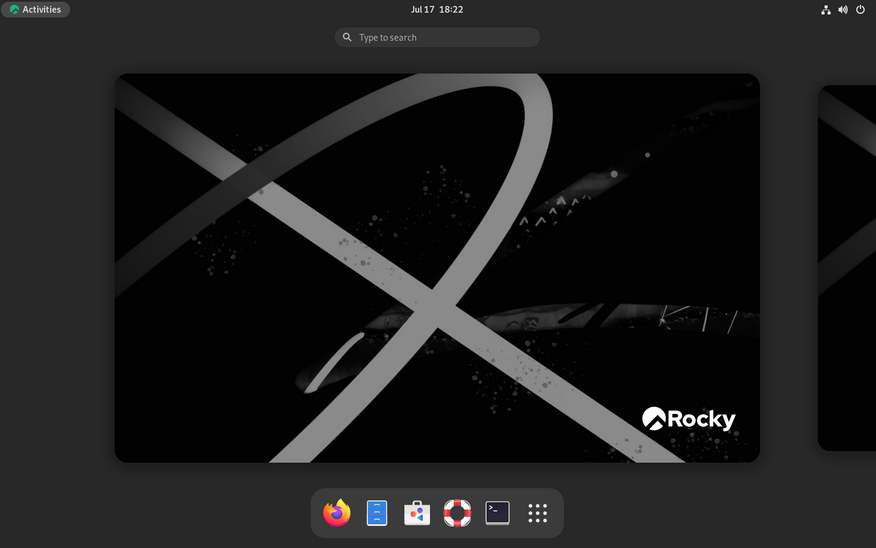
Task: Click the 18:22 time in top bar
Action: pyautogui.click(x=451, y=10)
